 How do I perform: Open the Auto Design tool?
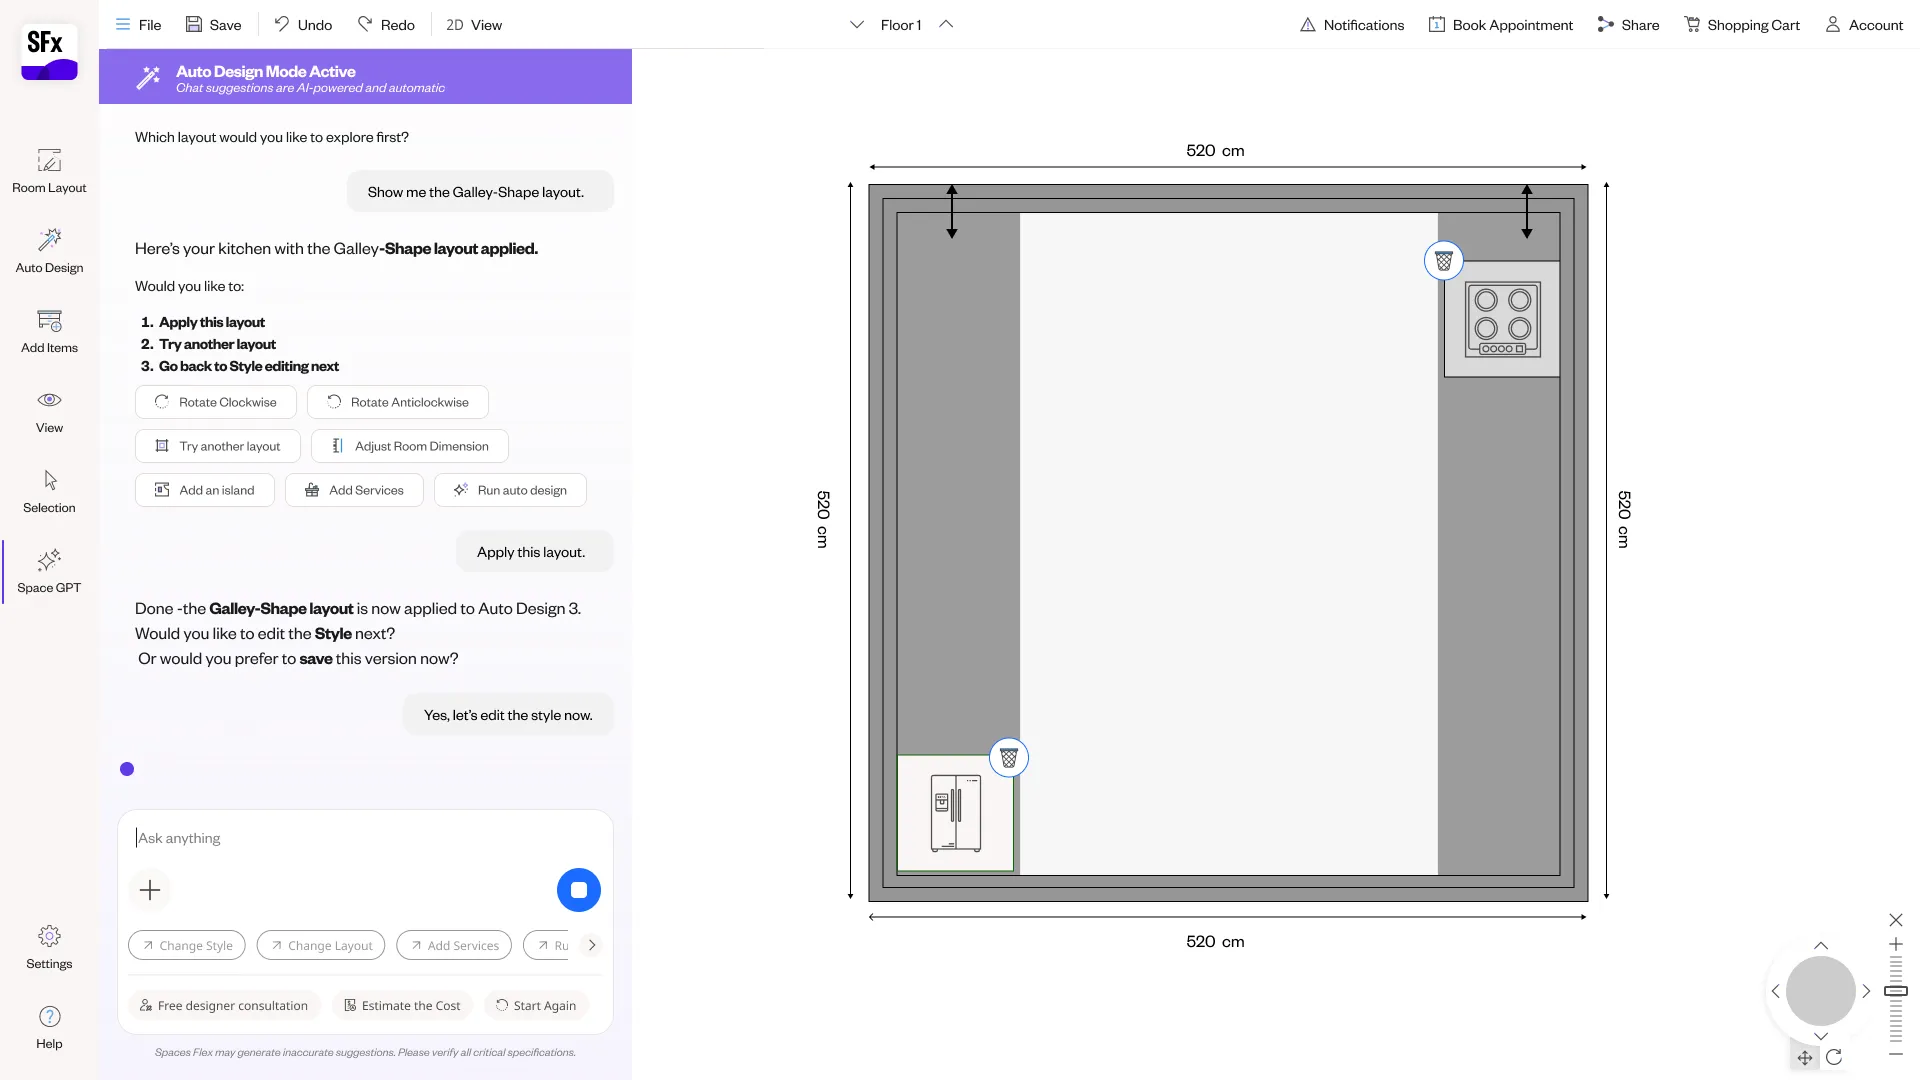(49, 251)
